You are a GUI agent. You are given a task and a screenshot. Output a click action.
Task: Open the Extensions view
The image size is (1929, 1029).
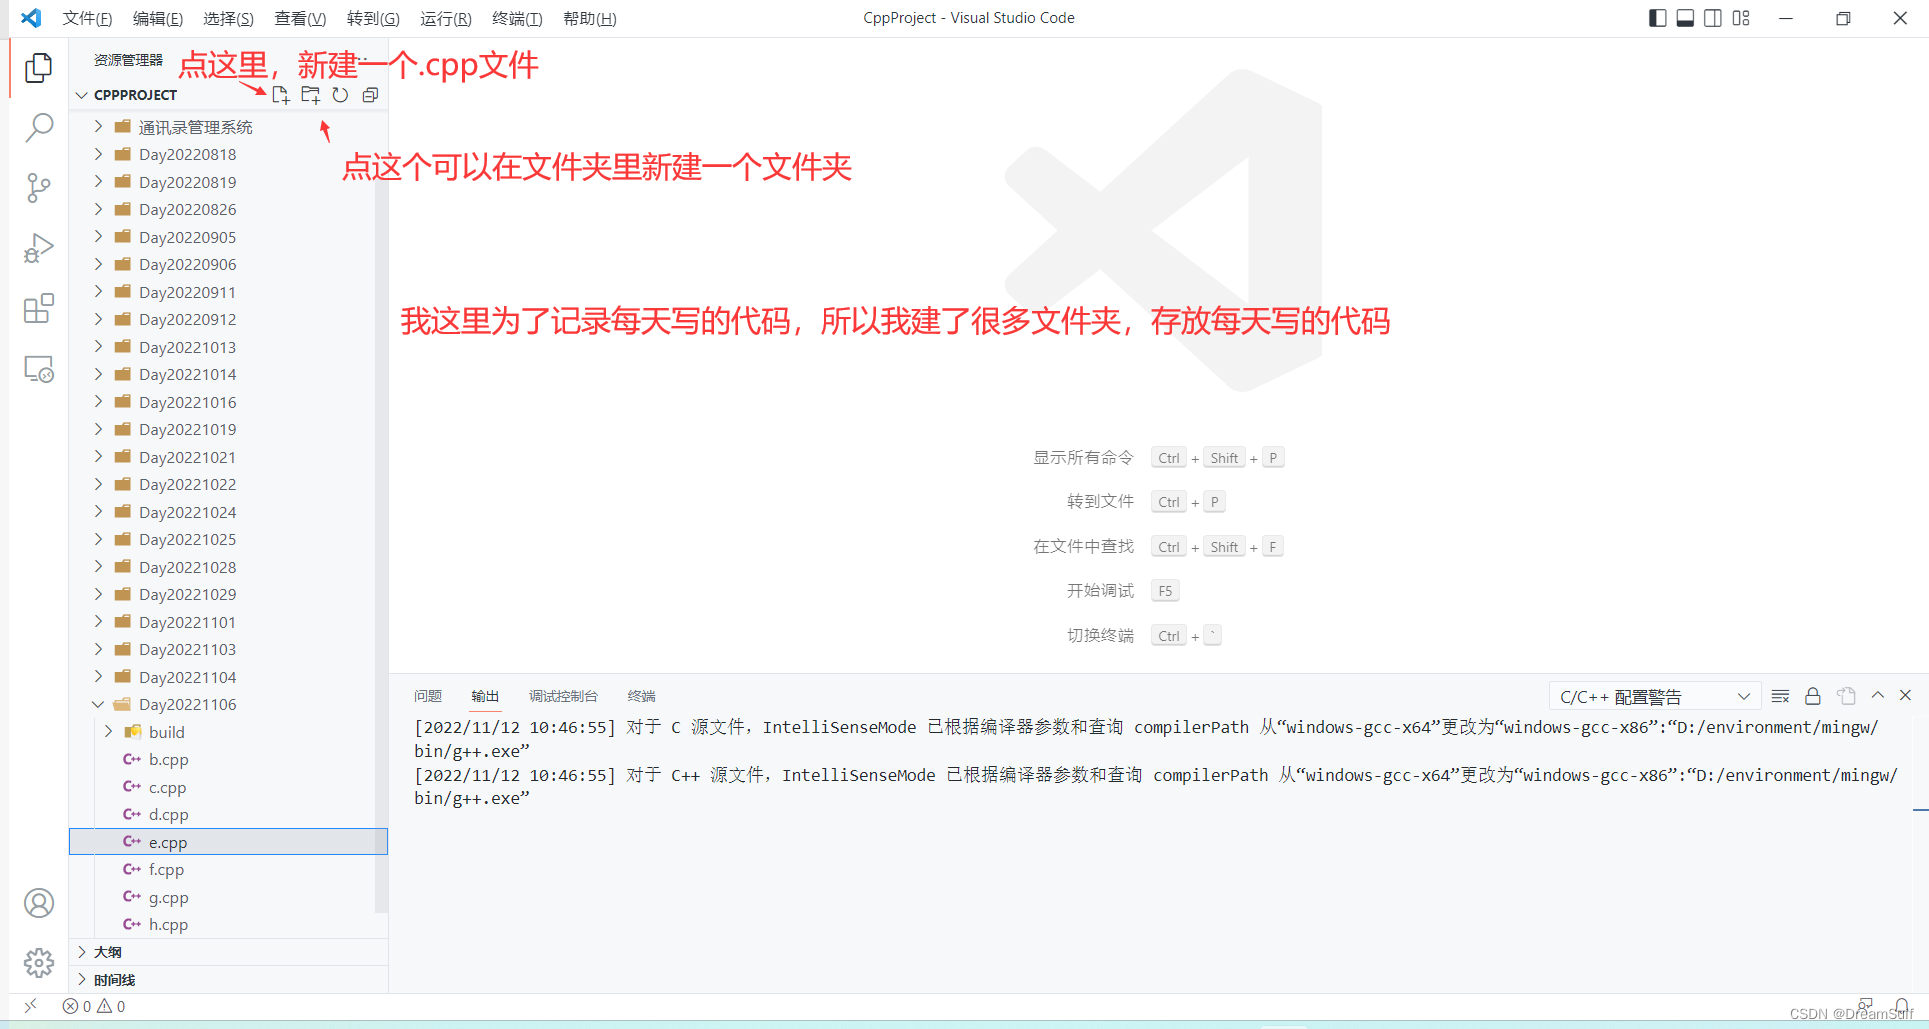click(39, 309)
